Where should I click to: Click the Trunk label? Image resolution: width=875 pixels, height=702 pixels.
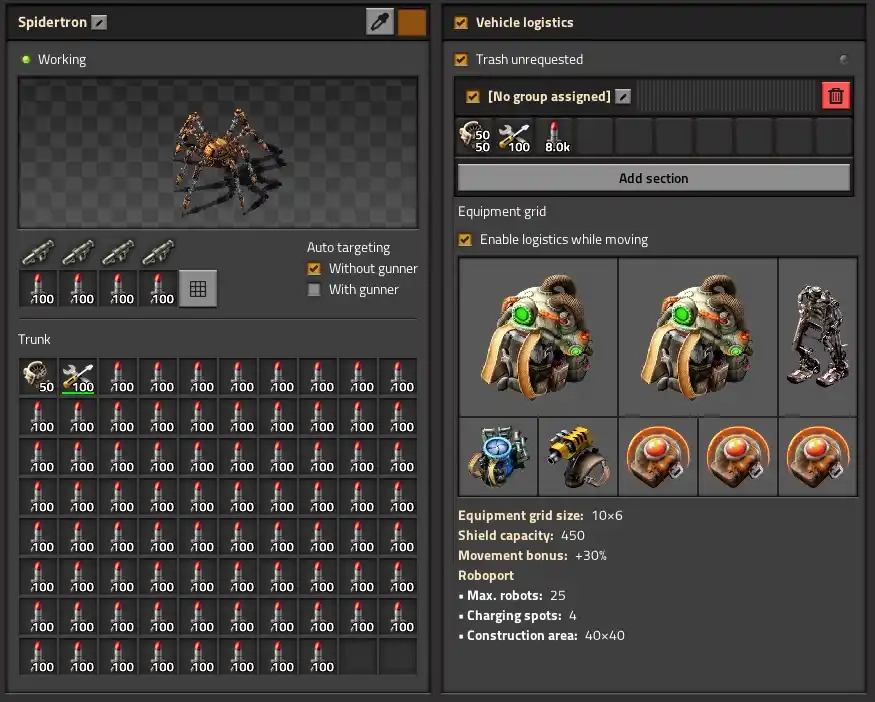34,339
